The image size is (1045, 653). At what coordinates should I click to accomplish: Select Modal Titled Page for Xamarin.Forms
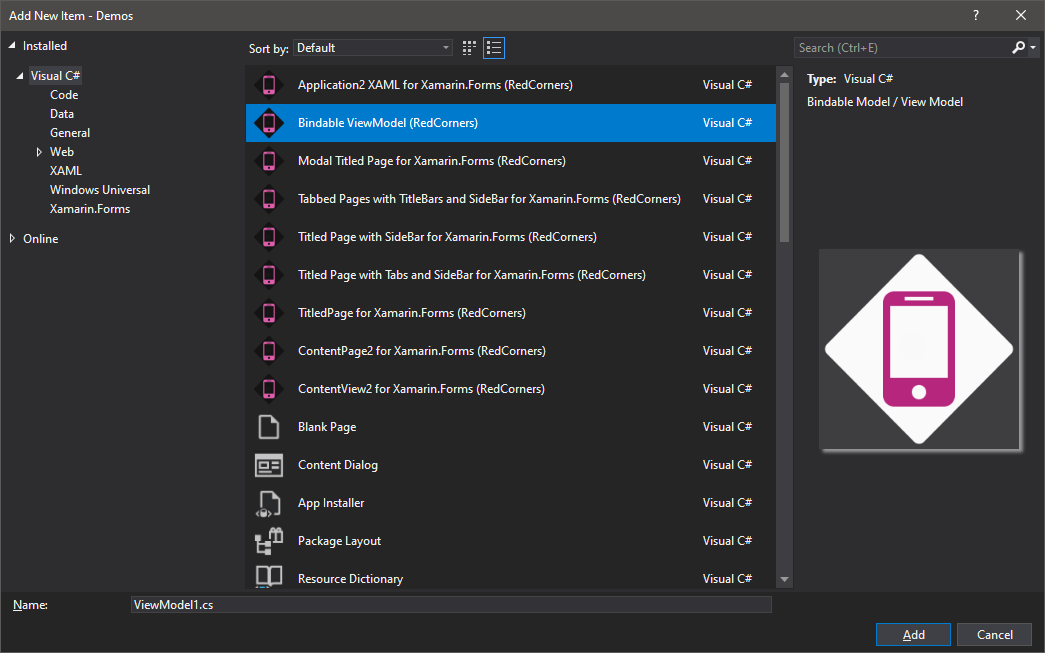[511, 161]
